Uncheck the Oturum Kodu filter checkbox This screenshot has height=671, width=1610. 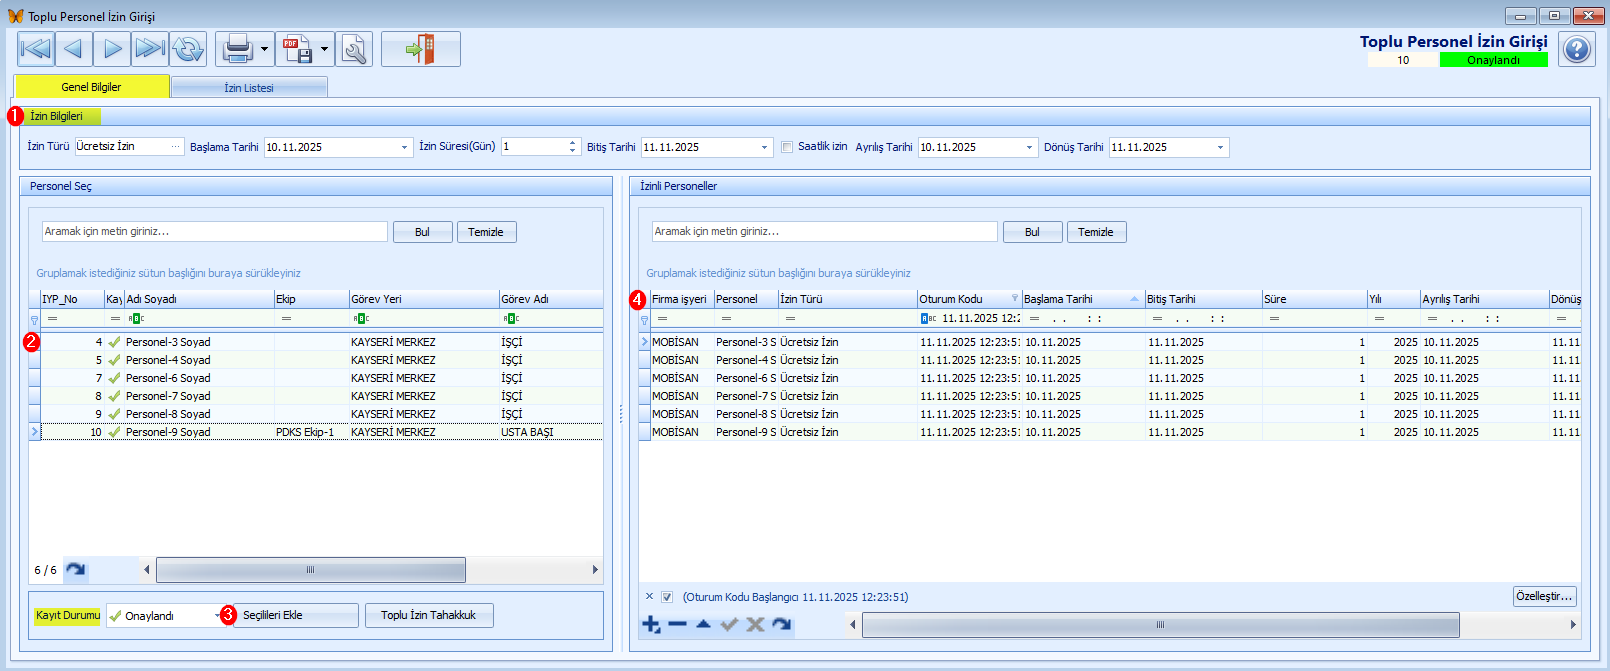pyautogui.click(x=667, y=597)
